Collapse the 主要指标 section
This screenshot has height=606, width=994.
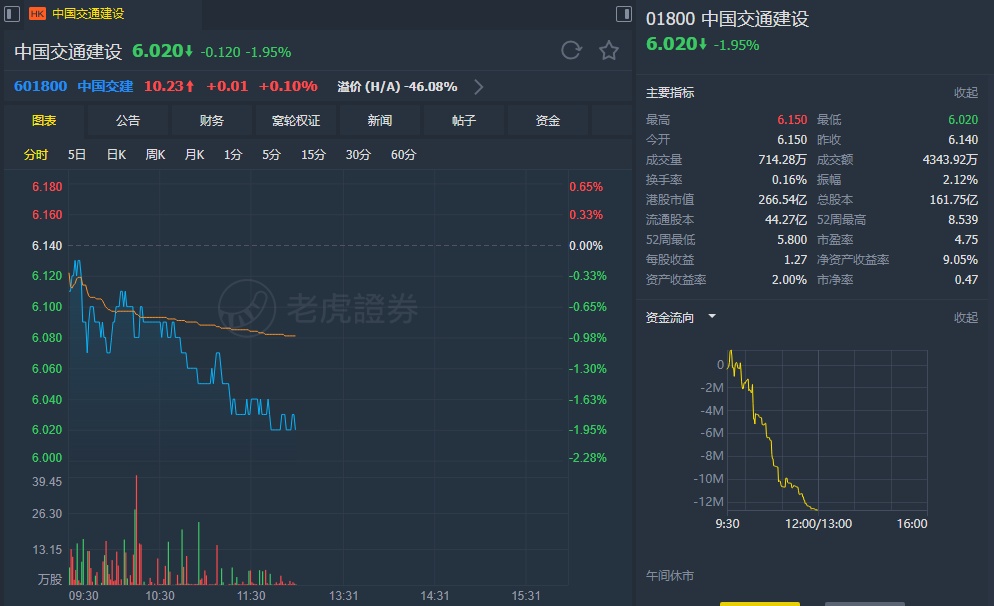click(965, 93)
